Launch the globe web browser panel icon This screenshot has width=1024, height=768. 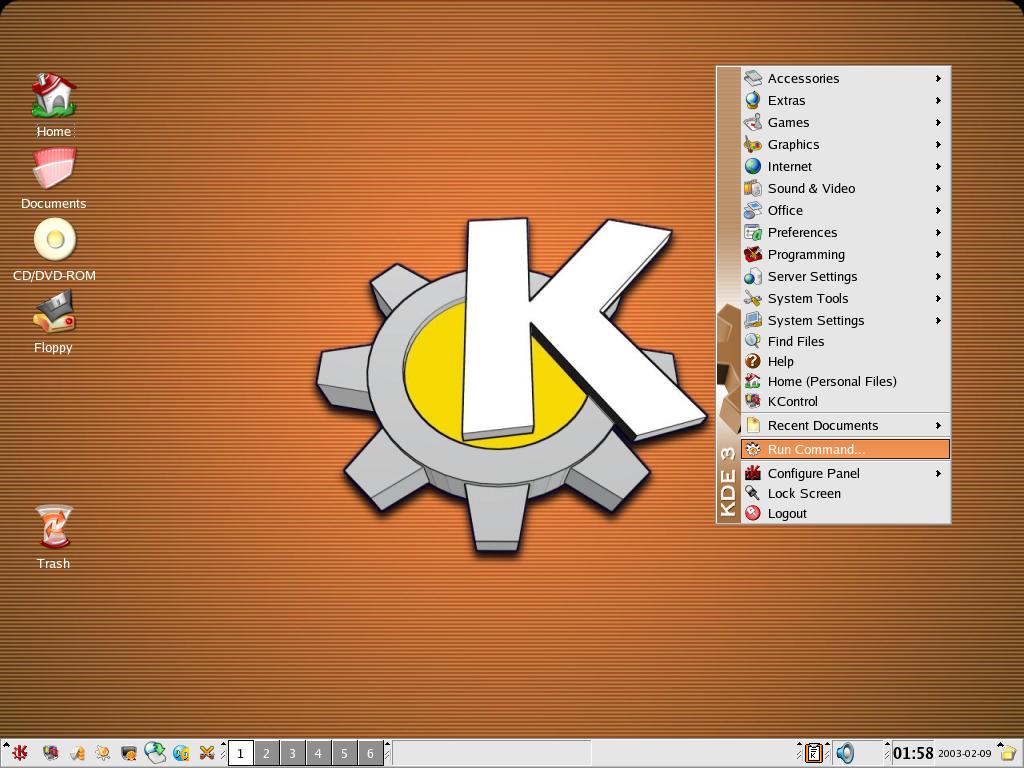point(155,753)
